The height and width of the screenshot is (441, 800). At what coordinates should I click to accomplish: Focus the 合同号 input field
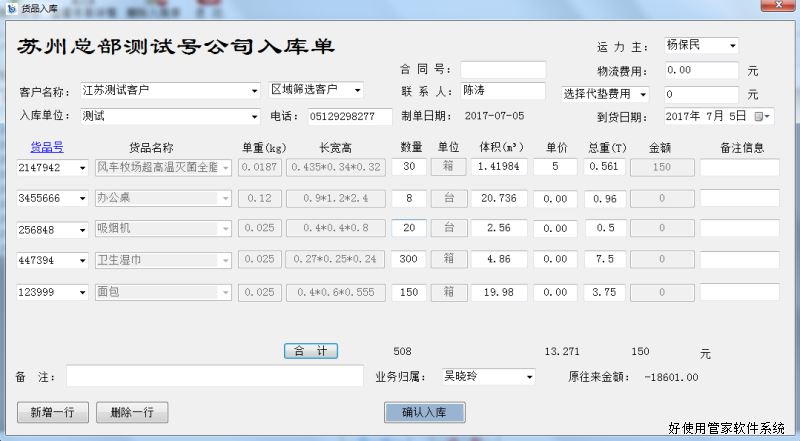[x=503, y=70]
